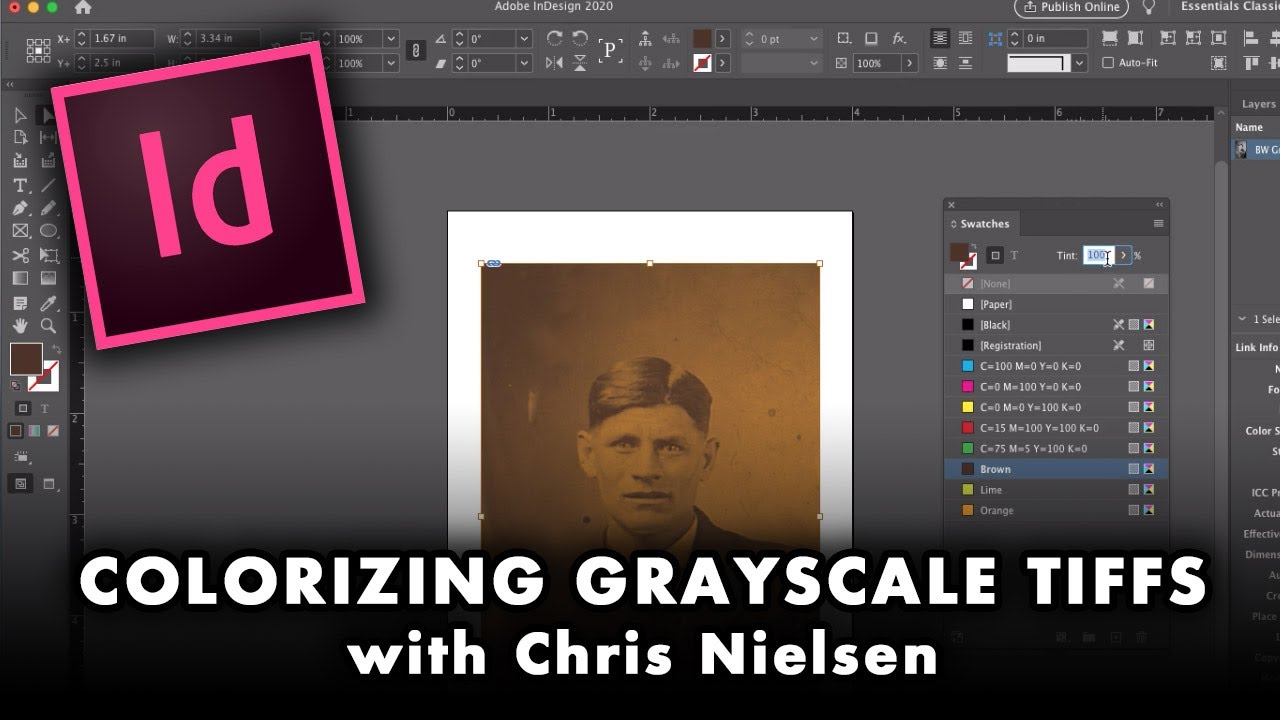Screen dimensions: 1280x720
Task: Open the Swatches panel menu
Action: click(1158, 223)
